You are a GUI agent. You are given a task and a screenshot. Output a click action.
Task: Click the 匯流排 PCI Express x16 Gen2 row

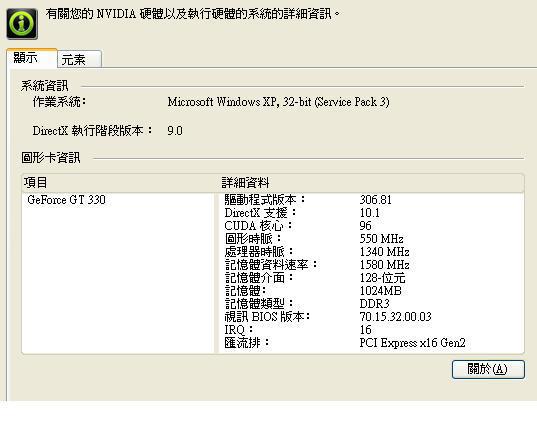point(372,343)
